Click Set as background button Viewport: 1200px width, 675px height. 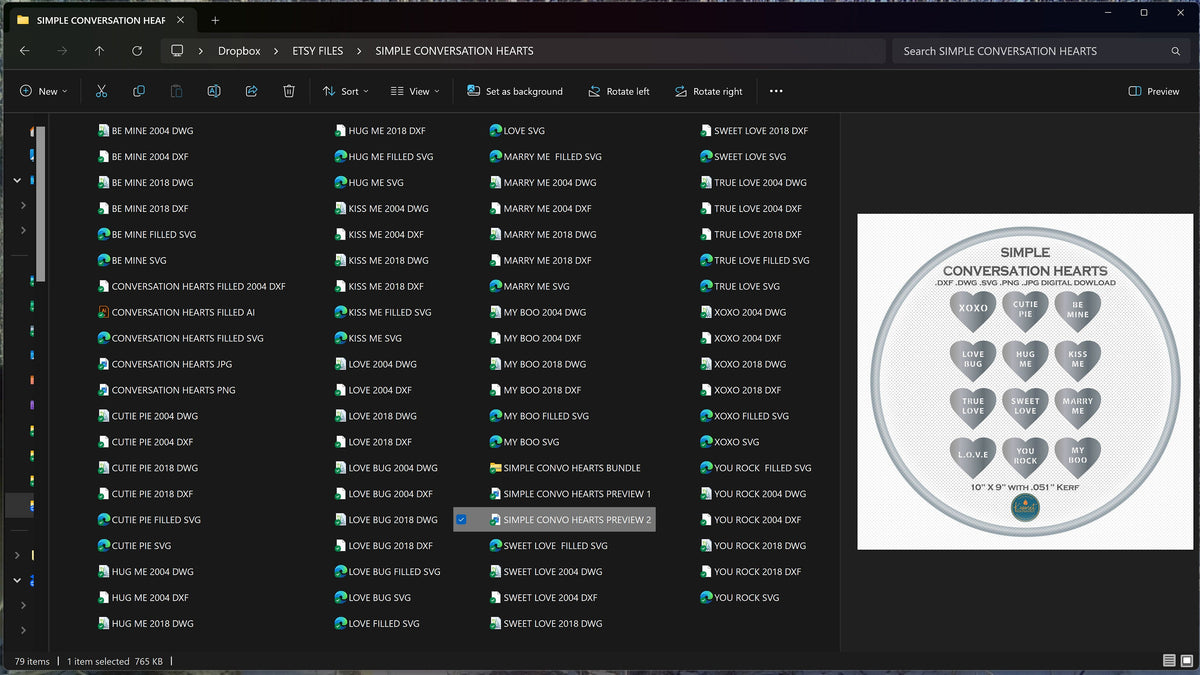(515, 91)
